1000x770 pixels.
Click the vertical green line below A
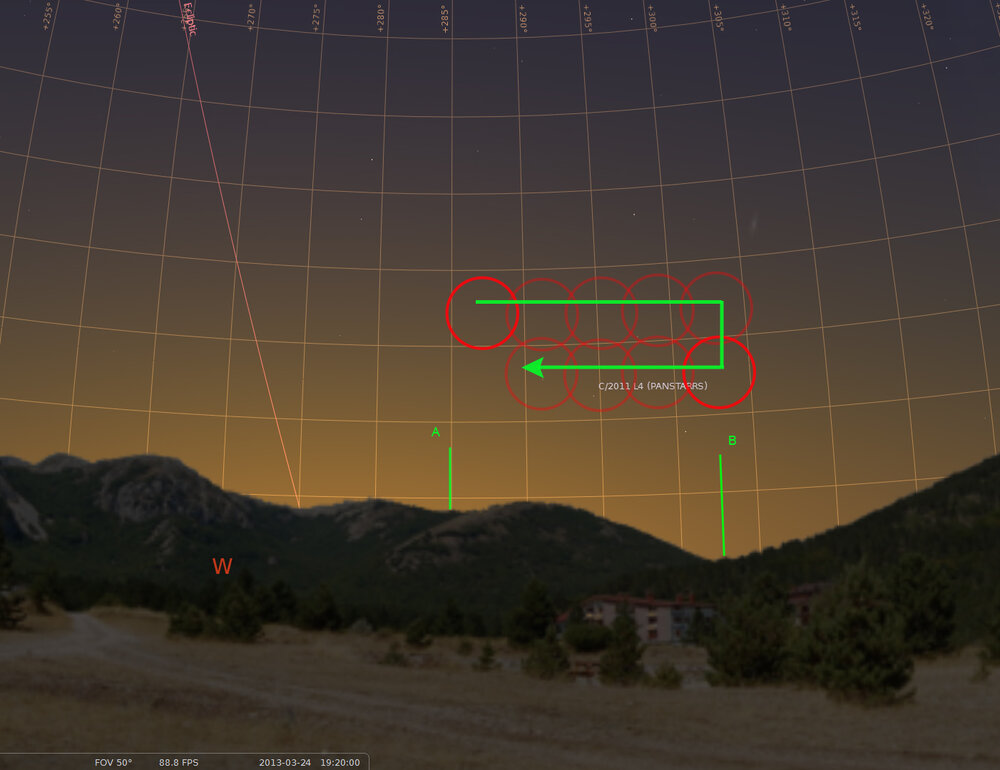click(450, 478)
